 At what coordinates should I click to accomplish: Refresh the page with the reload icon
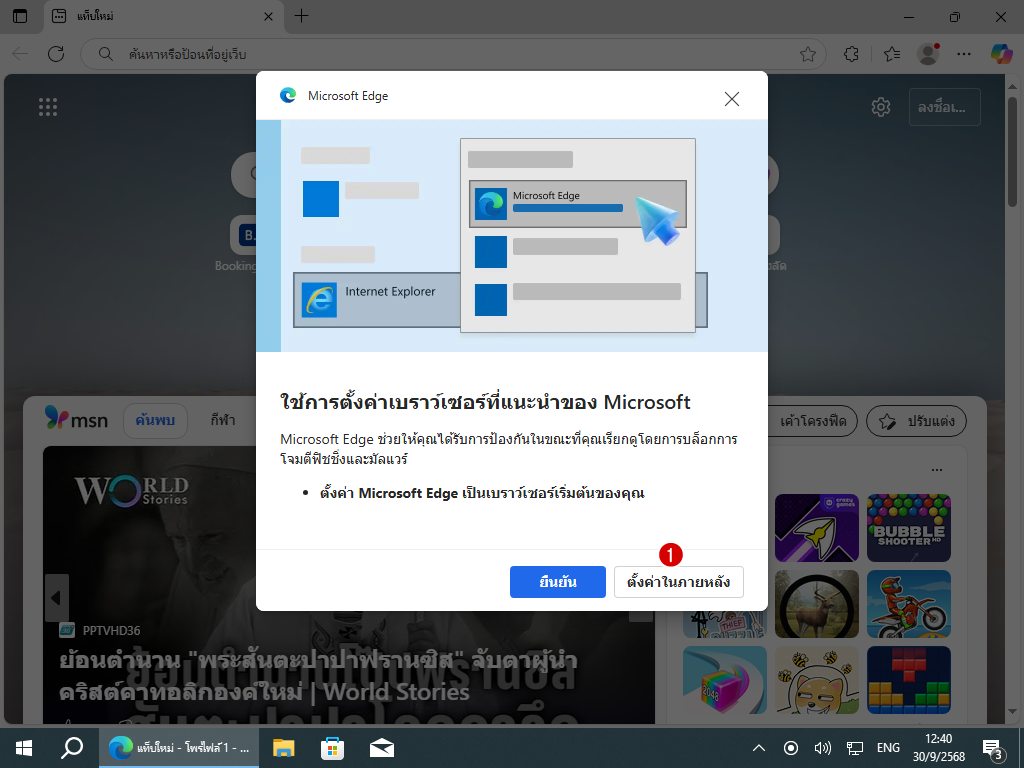pyautogui.click(x=56, y=54)
